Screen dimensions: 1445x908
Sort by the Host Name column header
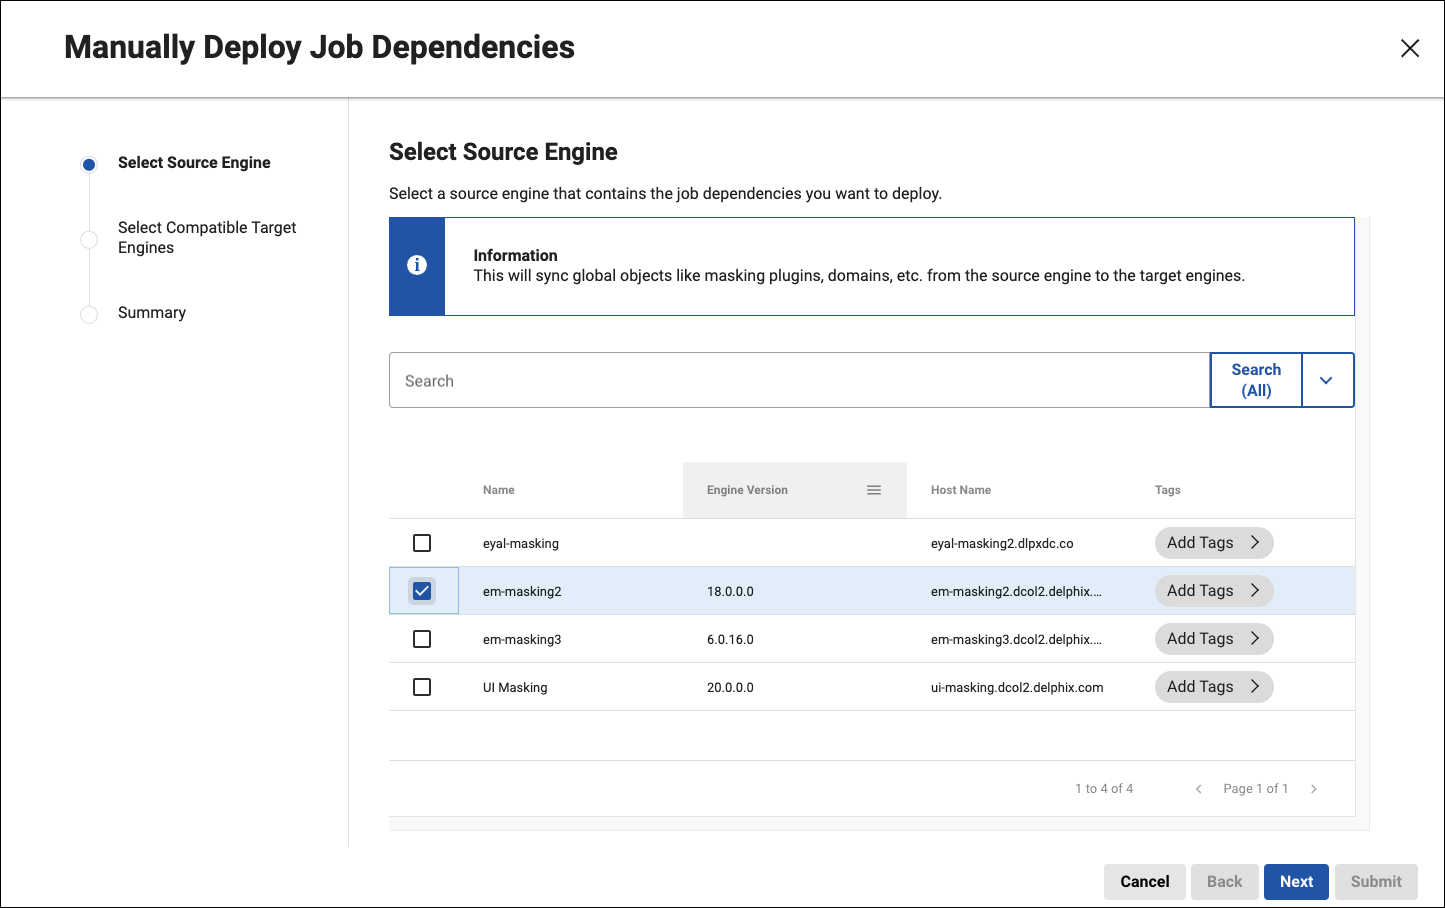pos(960,490)
